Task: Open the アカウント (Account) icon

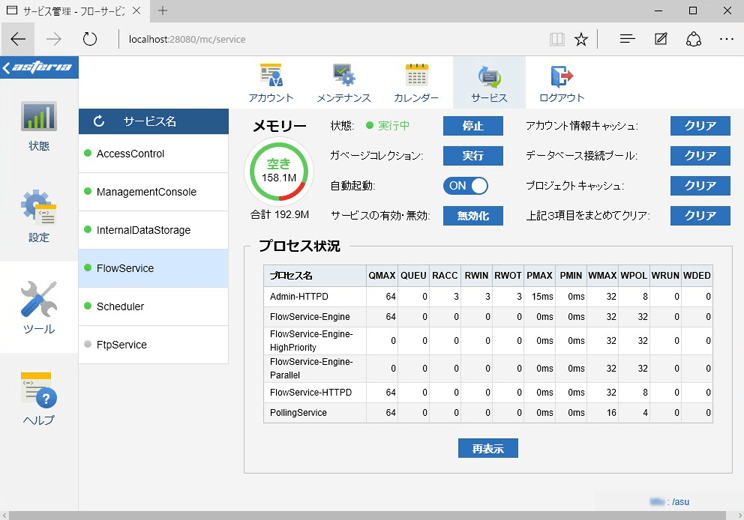Action: pyautogui.click(x=271, y=78)
